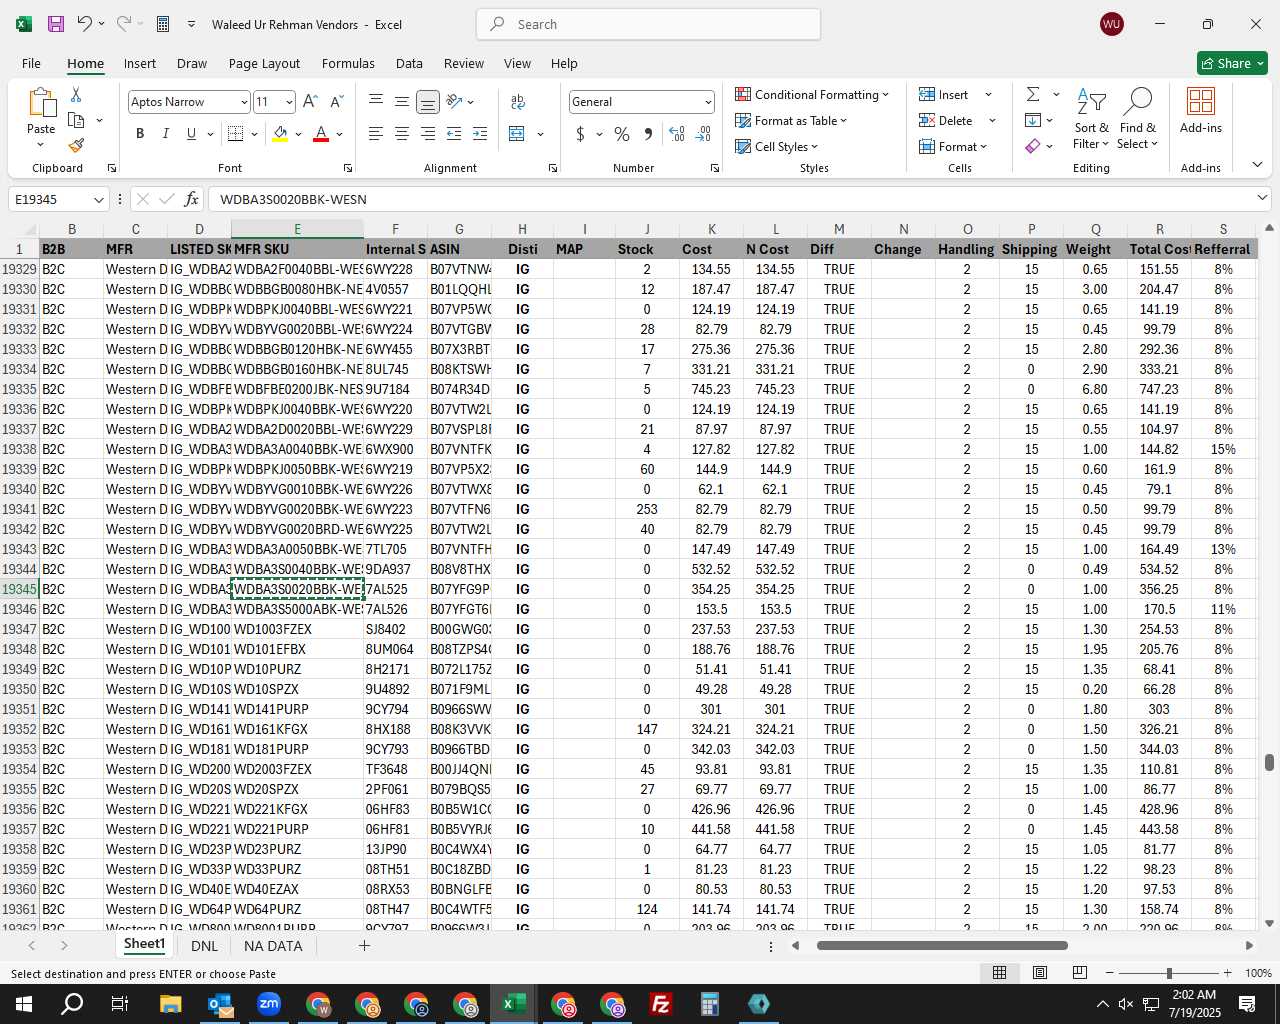This screenshot has height=1024, width=1280.
Task: Click the Cut scissors icon
Action: tap(76, 94)
